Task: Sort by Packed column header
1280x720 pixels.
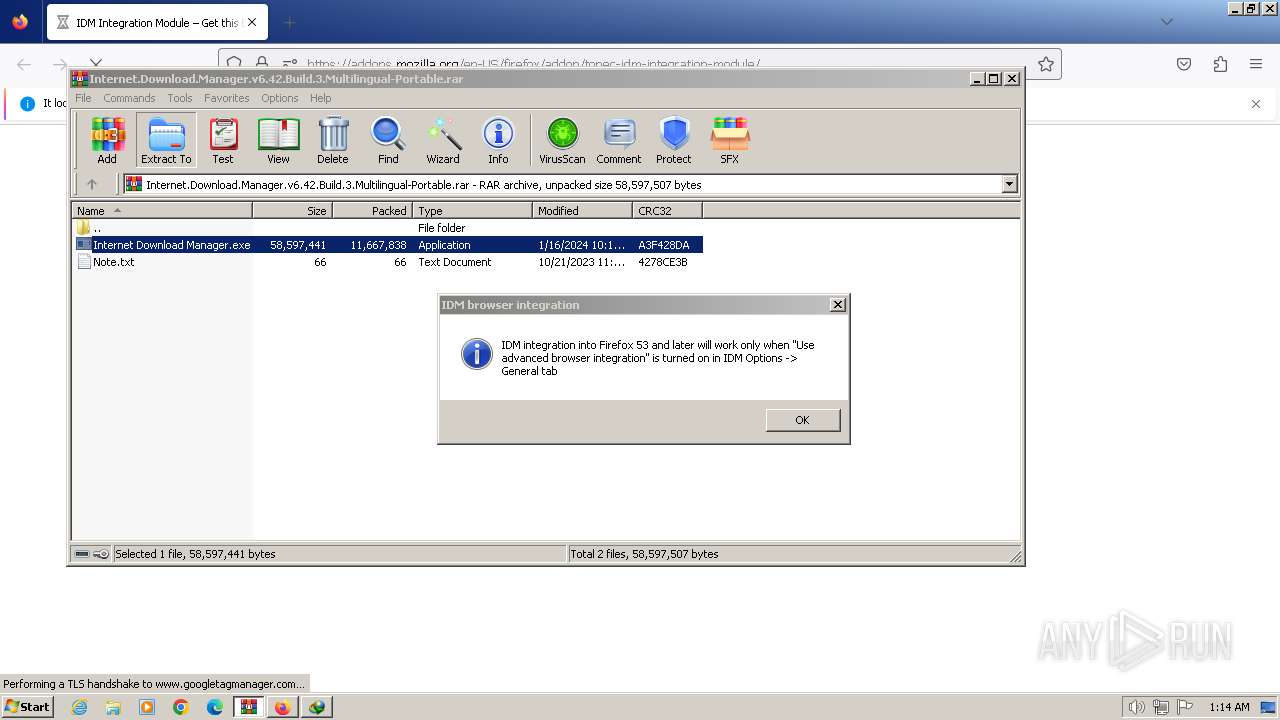Action: (372, 210)
